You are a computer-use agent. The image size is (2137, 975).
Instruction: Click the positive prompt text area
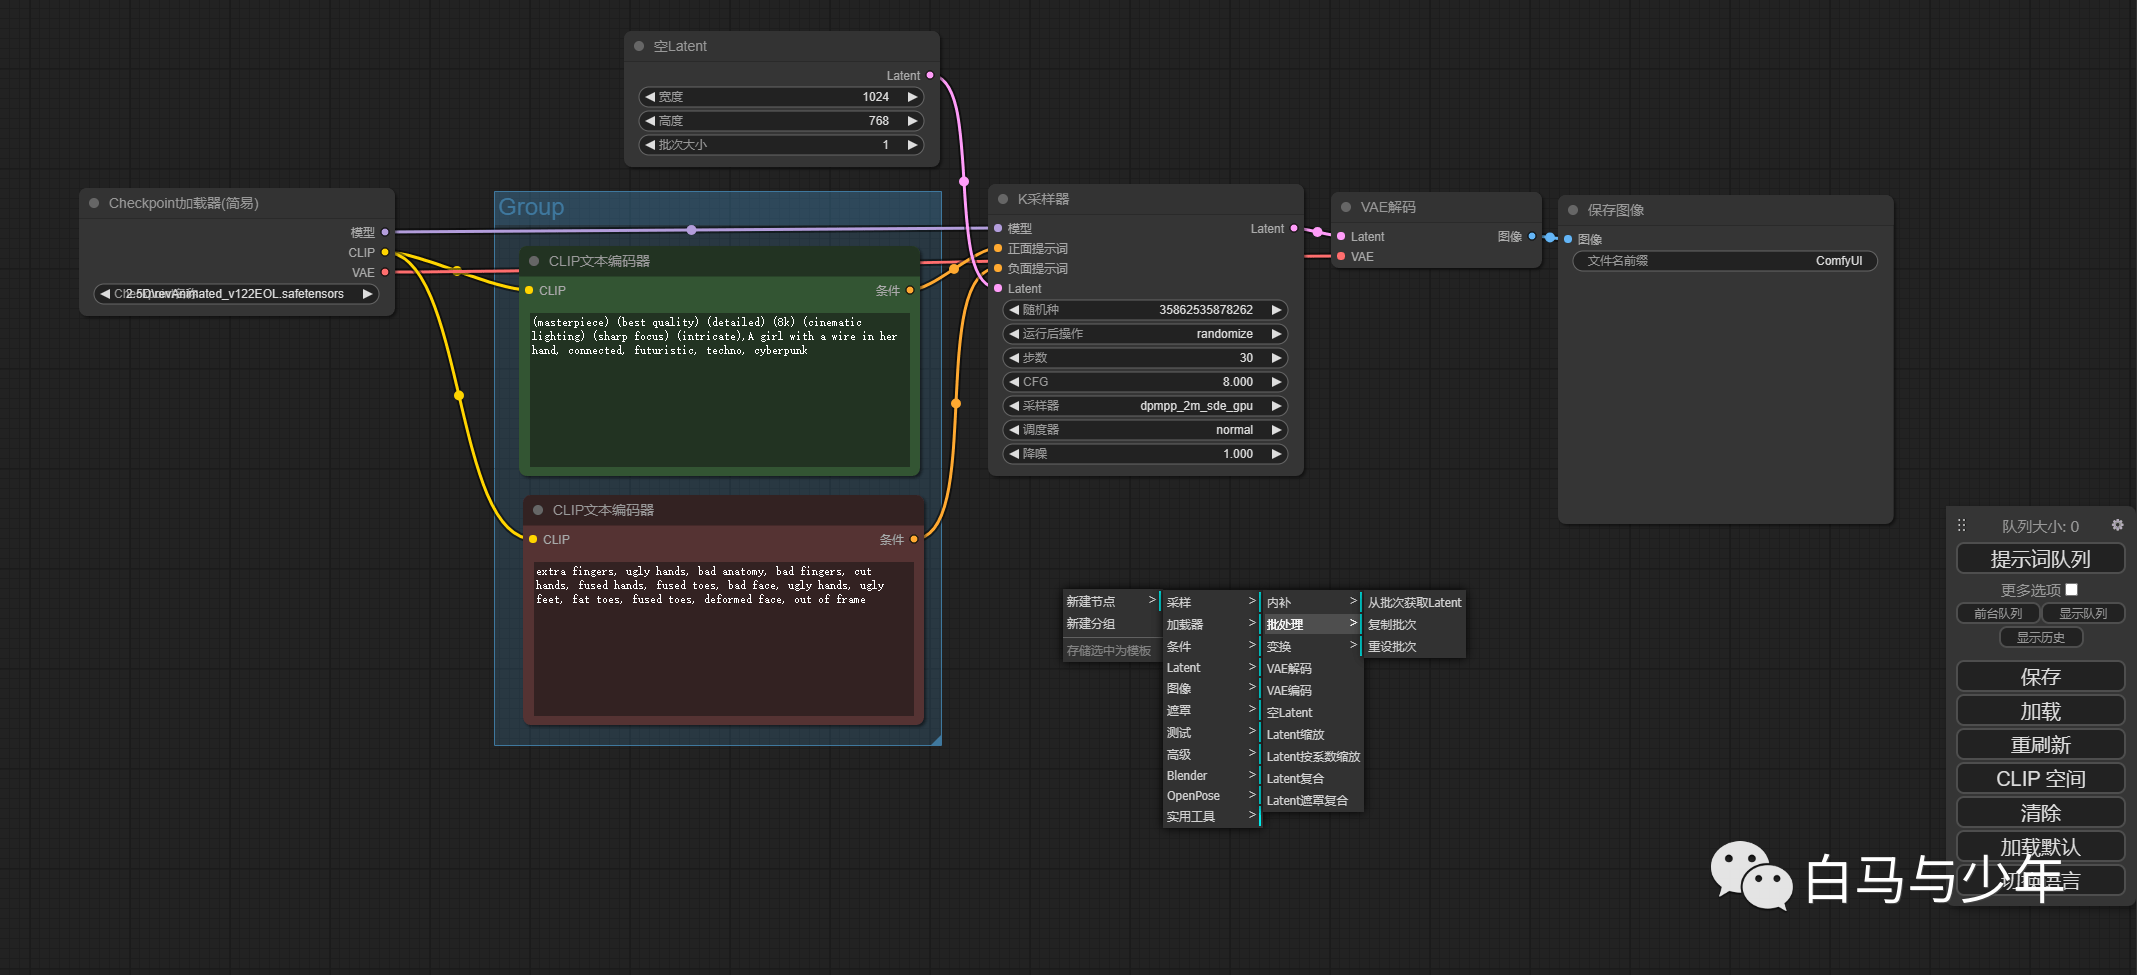719,389
